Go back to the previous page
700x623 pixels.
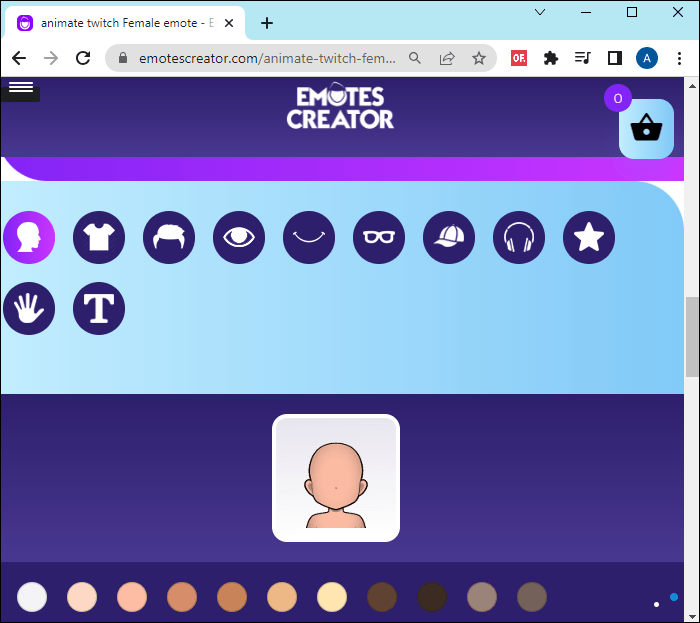pos(19,58)
